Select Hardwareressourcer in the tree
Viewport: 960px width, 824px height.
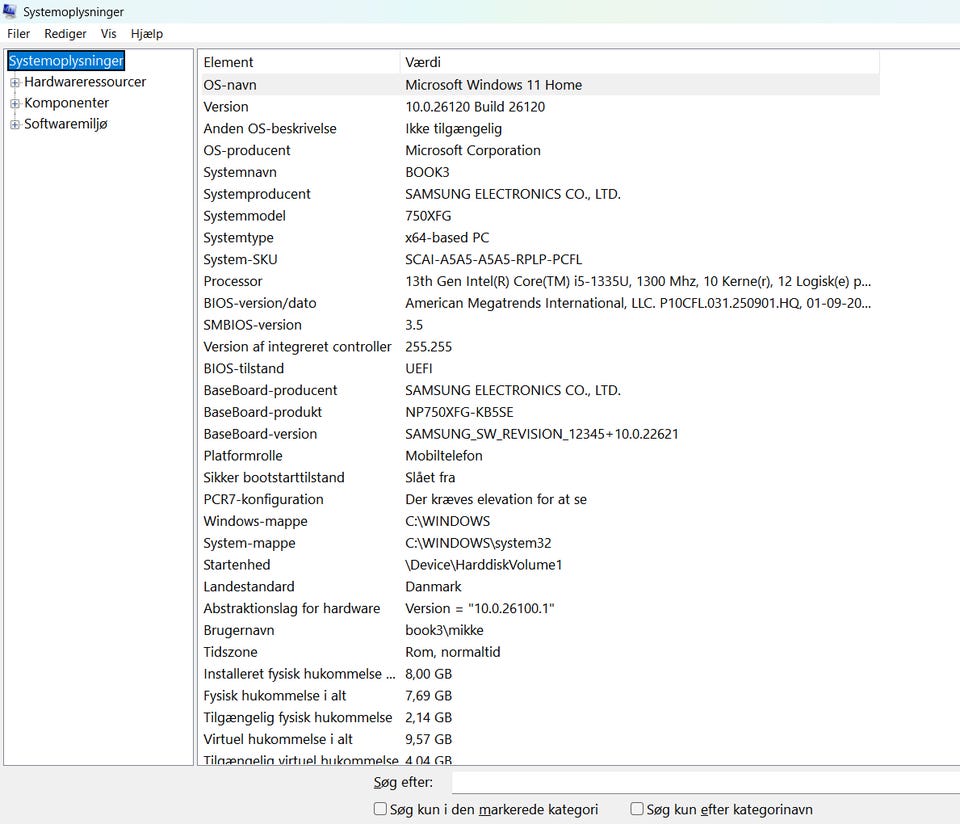[x=85, y=82]
